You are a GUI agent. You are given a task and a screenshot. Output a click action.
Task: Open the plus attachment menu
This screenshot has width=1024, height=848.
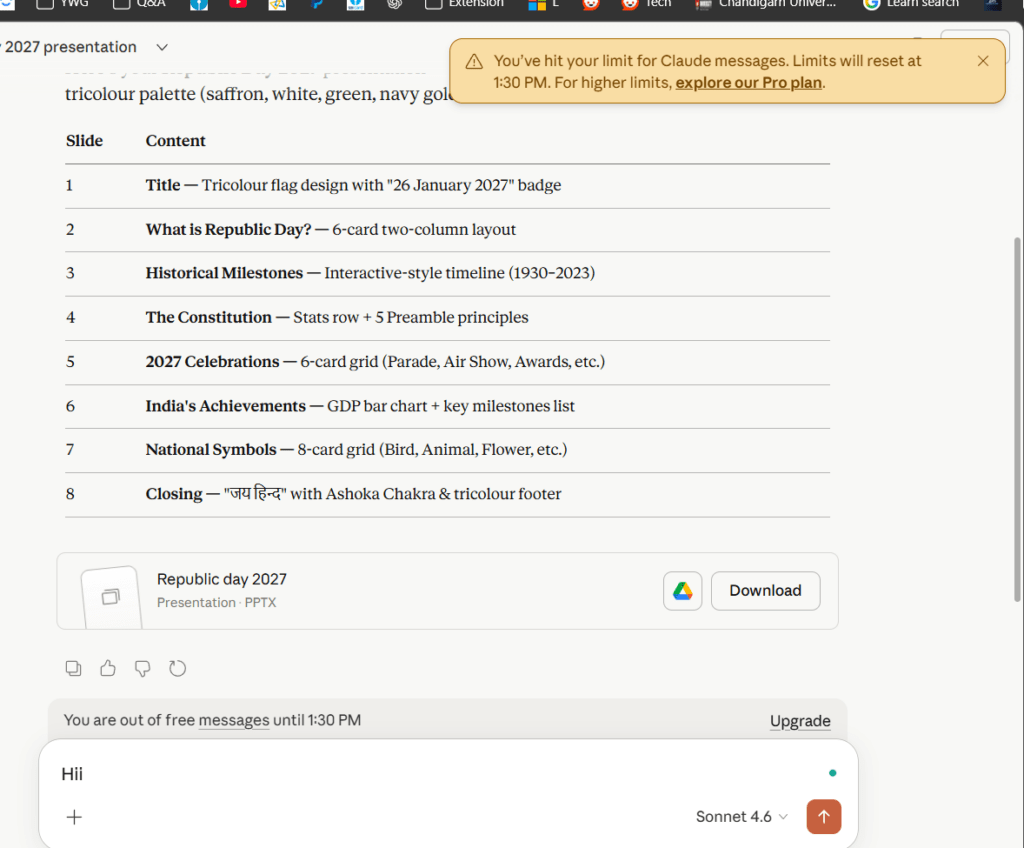(x=74, y=817)
